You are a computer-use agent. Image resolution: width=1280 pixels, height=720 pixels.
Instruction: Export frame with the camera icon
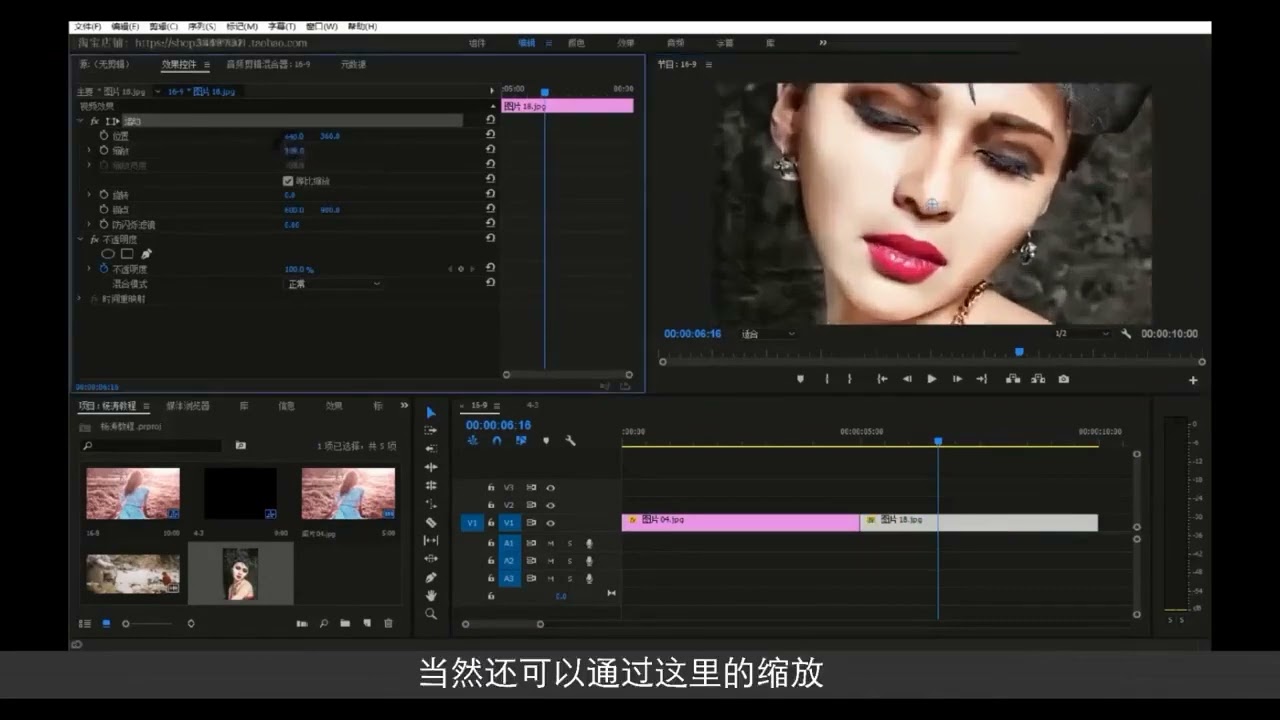tap(1063, 379)
